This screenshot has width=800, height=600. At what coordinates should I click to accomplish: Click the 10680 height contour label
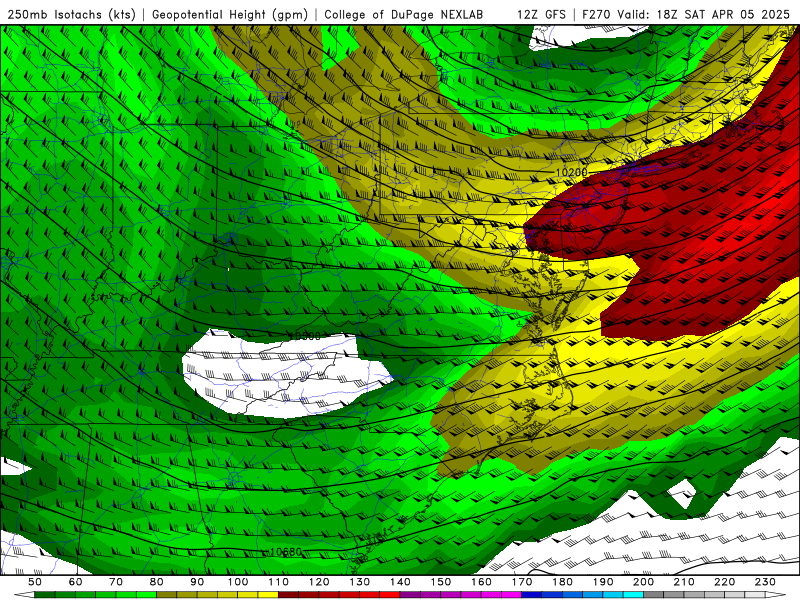(x=285, y=552)
